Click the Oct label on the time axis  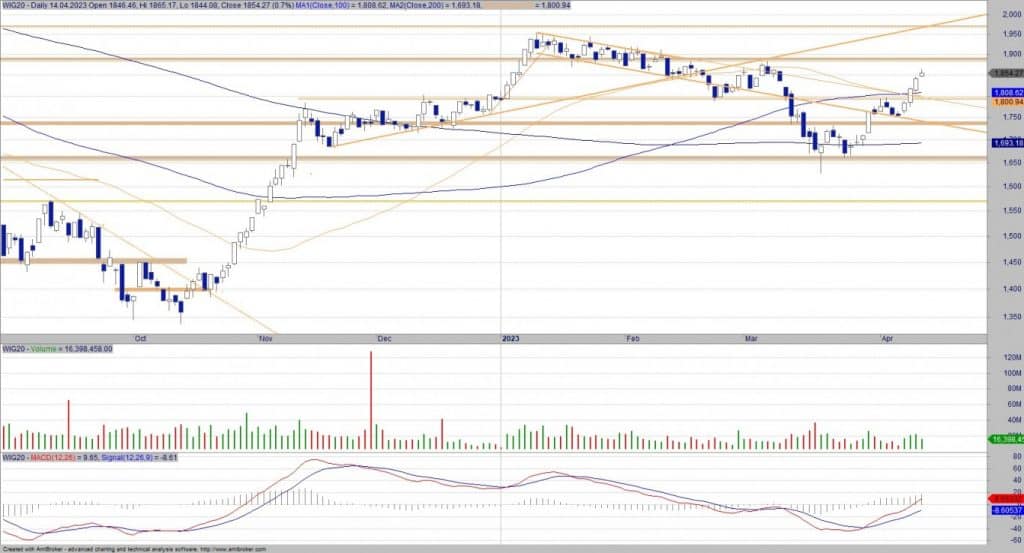point(140,340)
